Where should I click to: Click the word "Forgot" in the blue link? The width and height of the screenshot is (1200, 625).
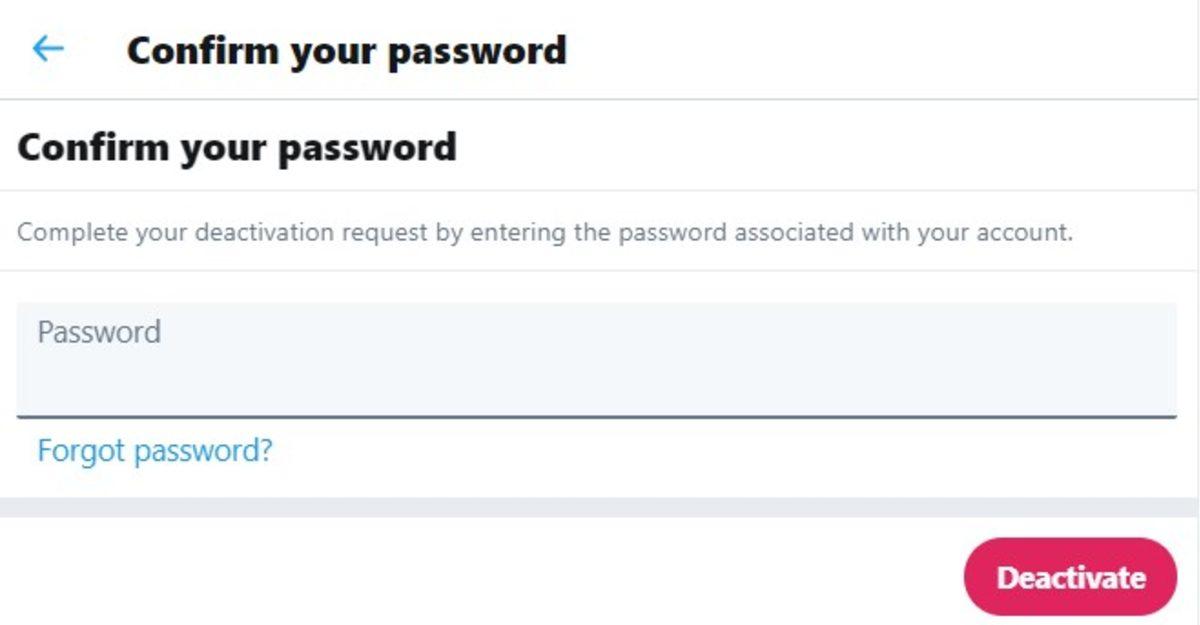click(82, 451)
